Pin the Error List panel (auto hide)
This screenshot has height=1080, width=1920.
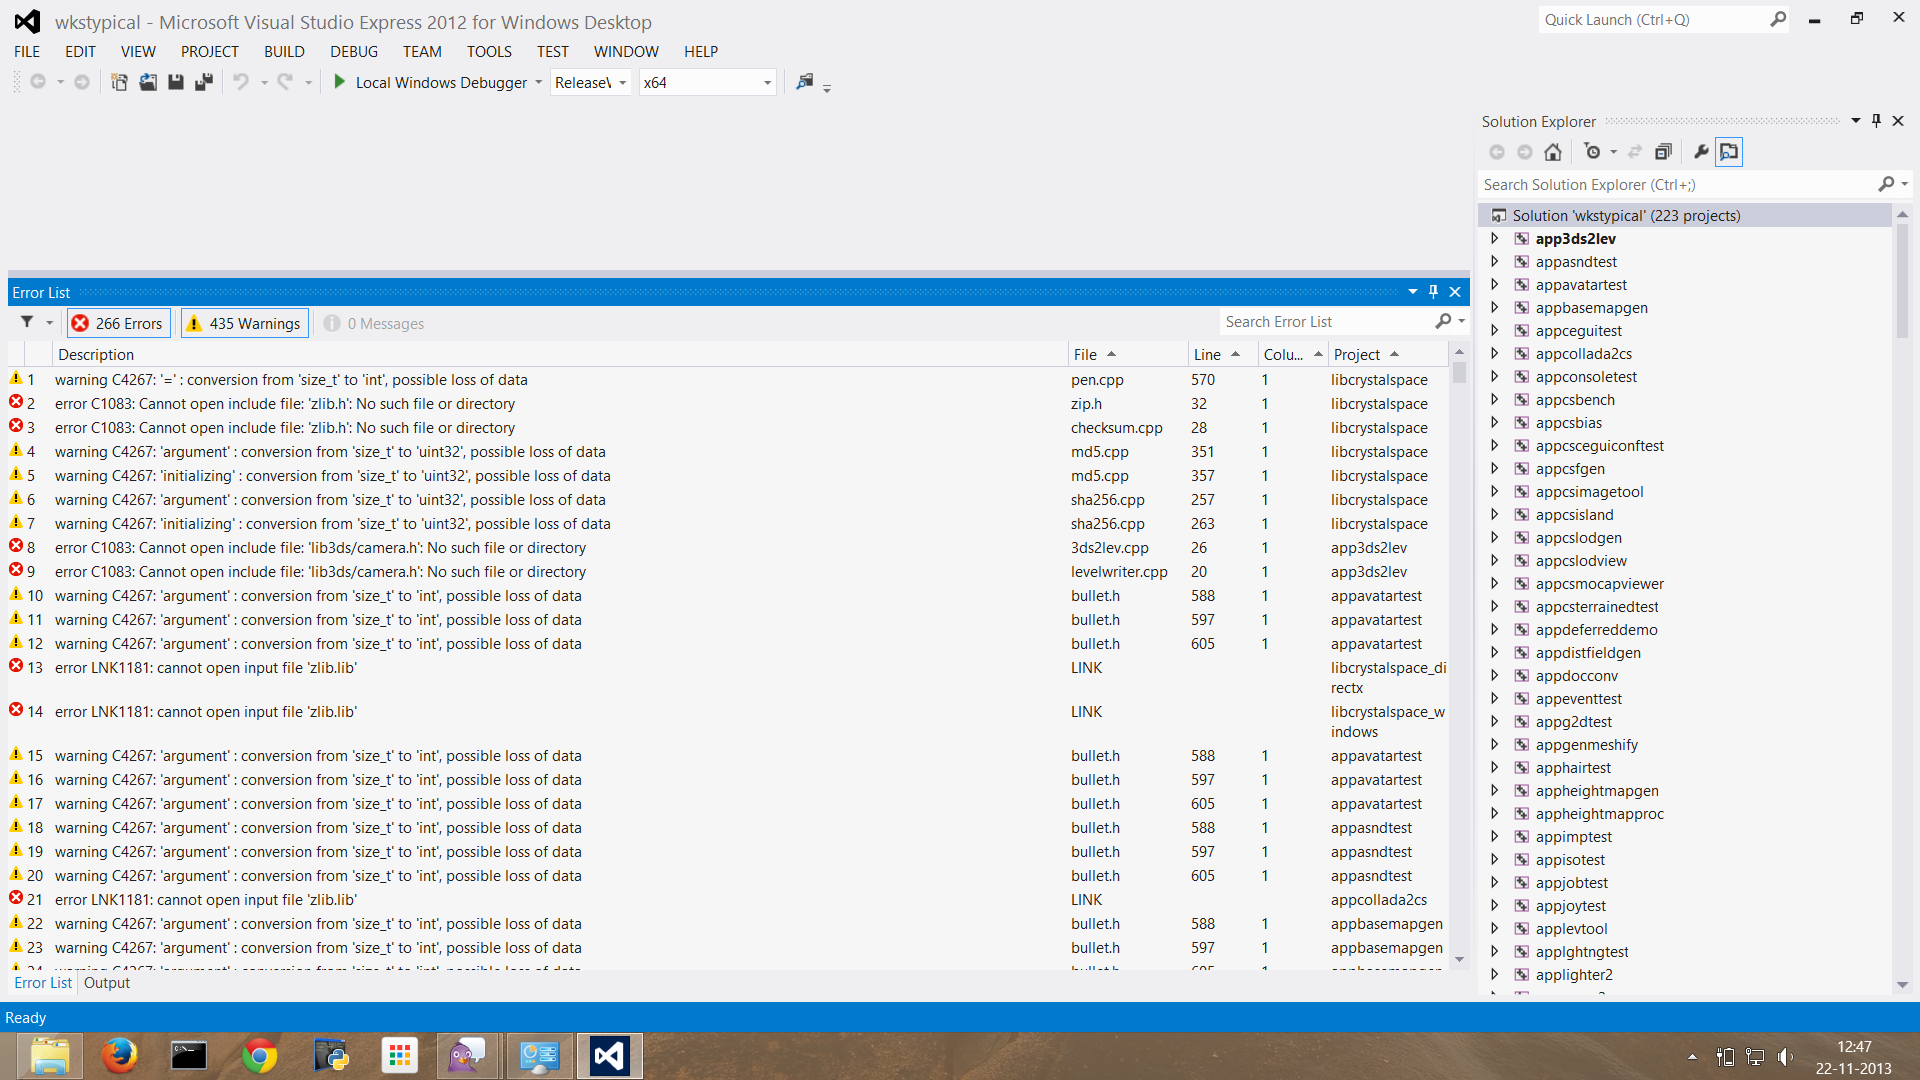click(1433, 292)
